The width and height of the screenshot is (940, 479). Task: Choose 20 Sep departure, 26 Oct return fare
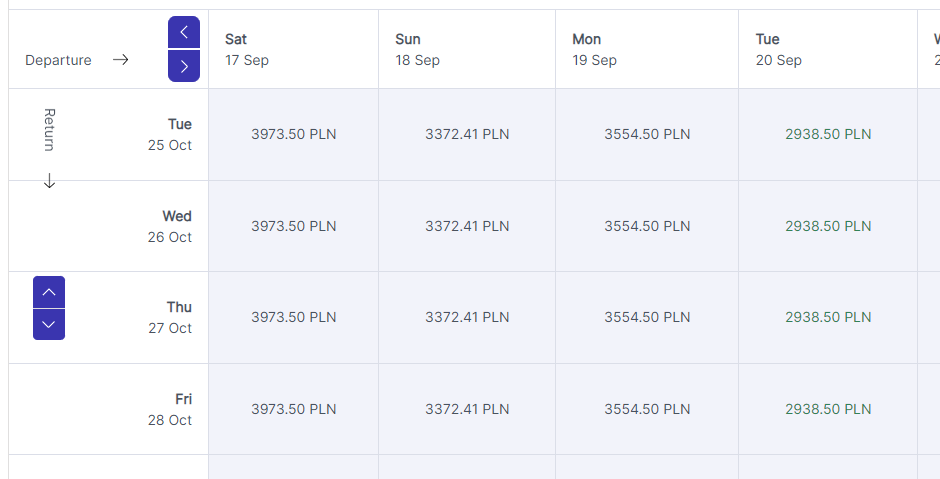(x=828, y=226)
